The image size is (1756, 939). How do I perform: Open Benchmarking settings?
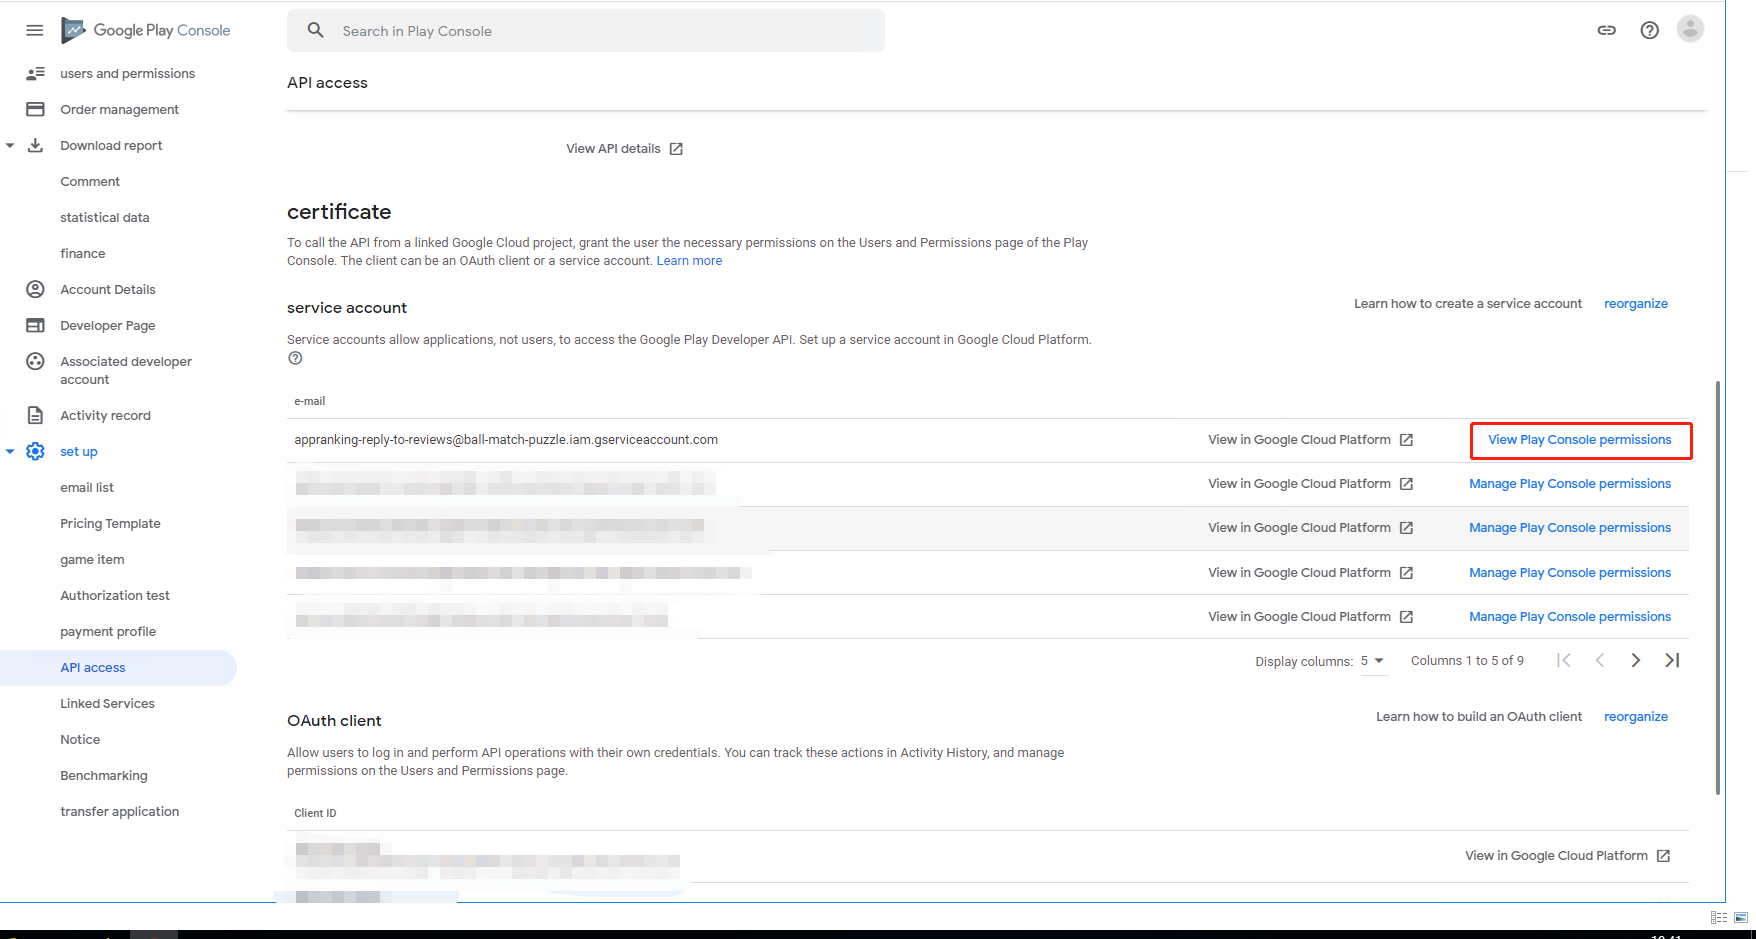tap(103, 775)
